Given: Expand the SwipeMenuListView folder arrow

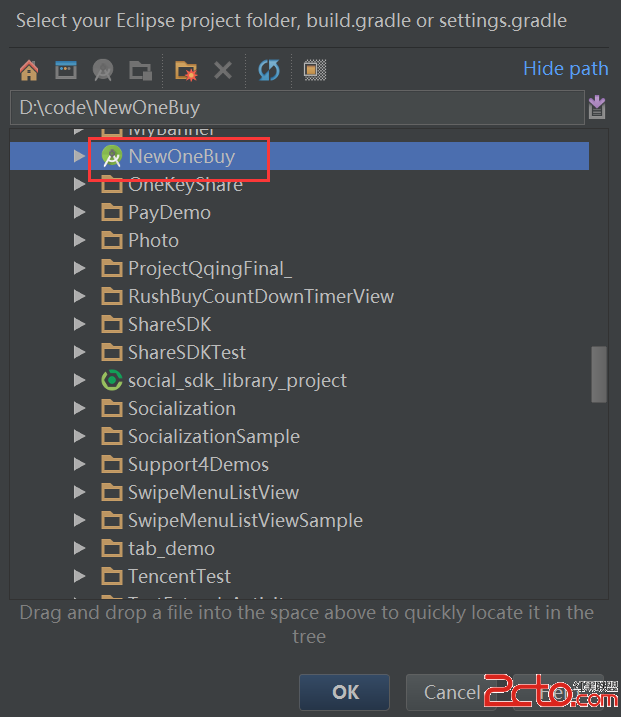Looking at the screenshot, I should (x=80, y=492).
